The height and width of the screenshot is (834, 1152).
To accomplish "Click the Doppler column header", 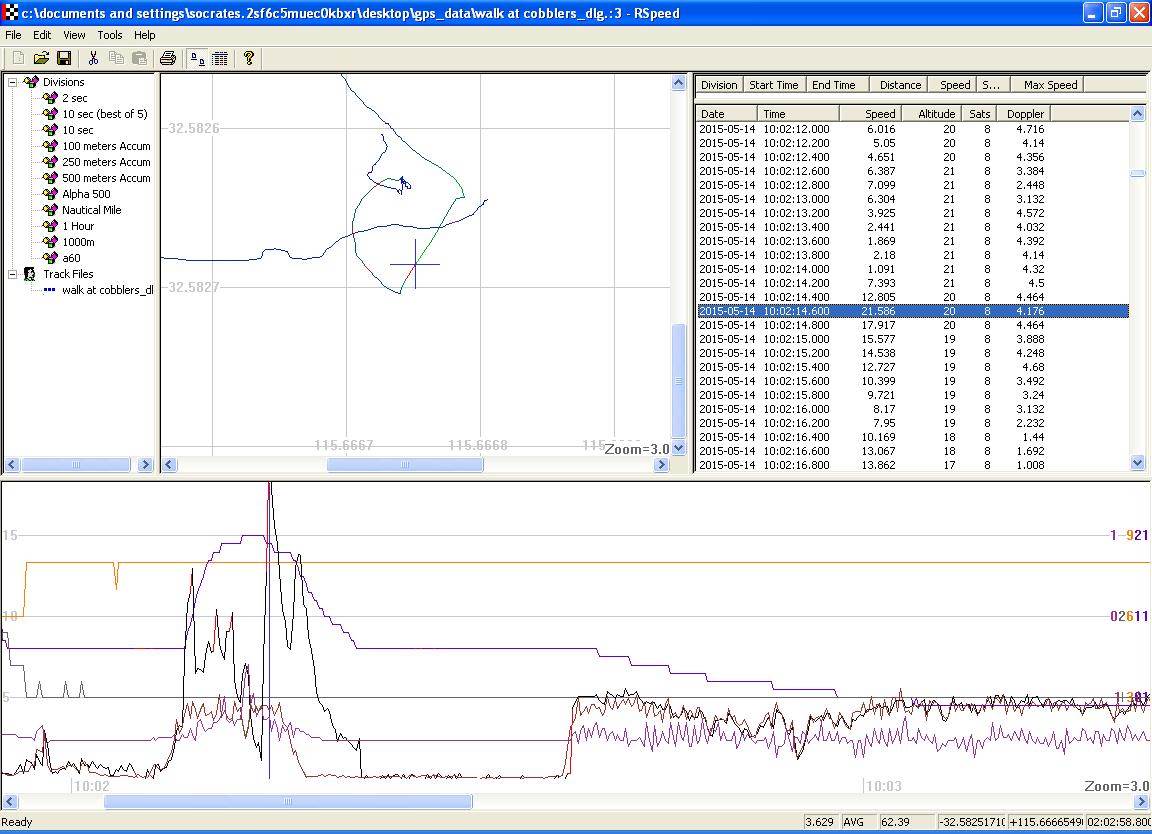I will click(1025, 114).
